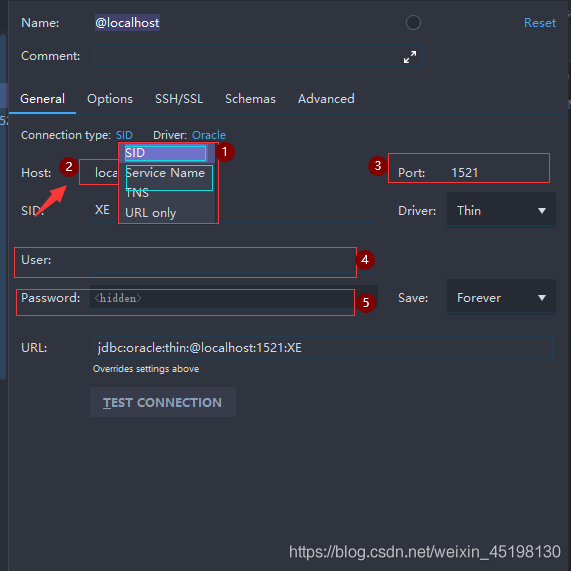Image resolution: width=571 pixels, height=571 pixels.
Task: Click the JDBC URL text field
Action: click(323, 348)
